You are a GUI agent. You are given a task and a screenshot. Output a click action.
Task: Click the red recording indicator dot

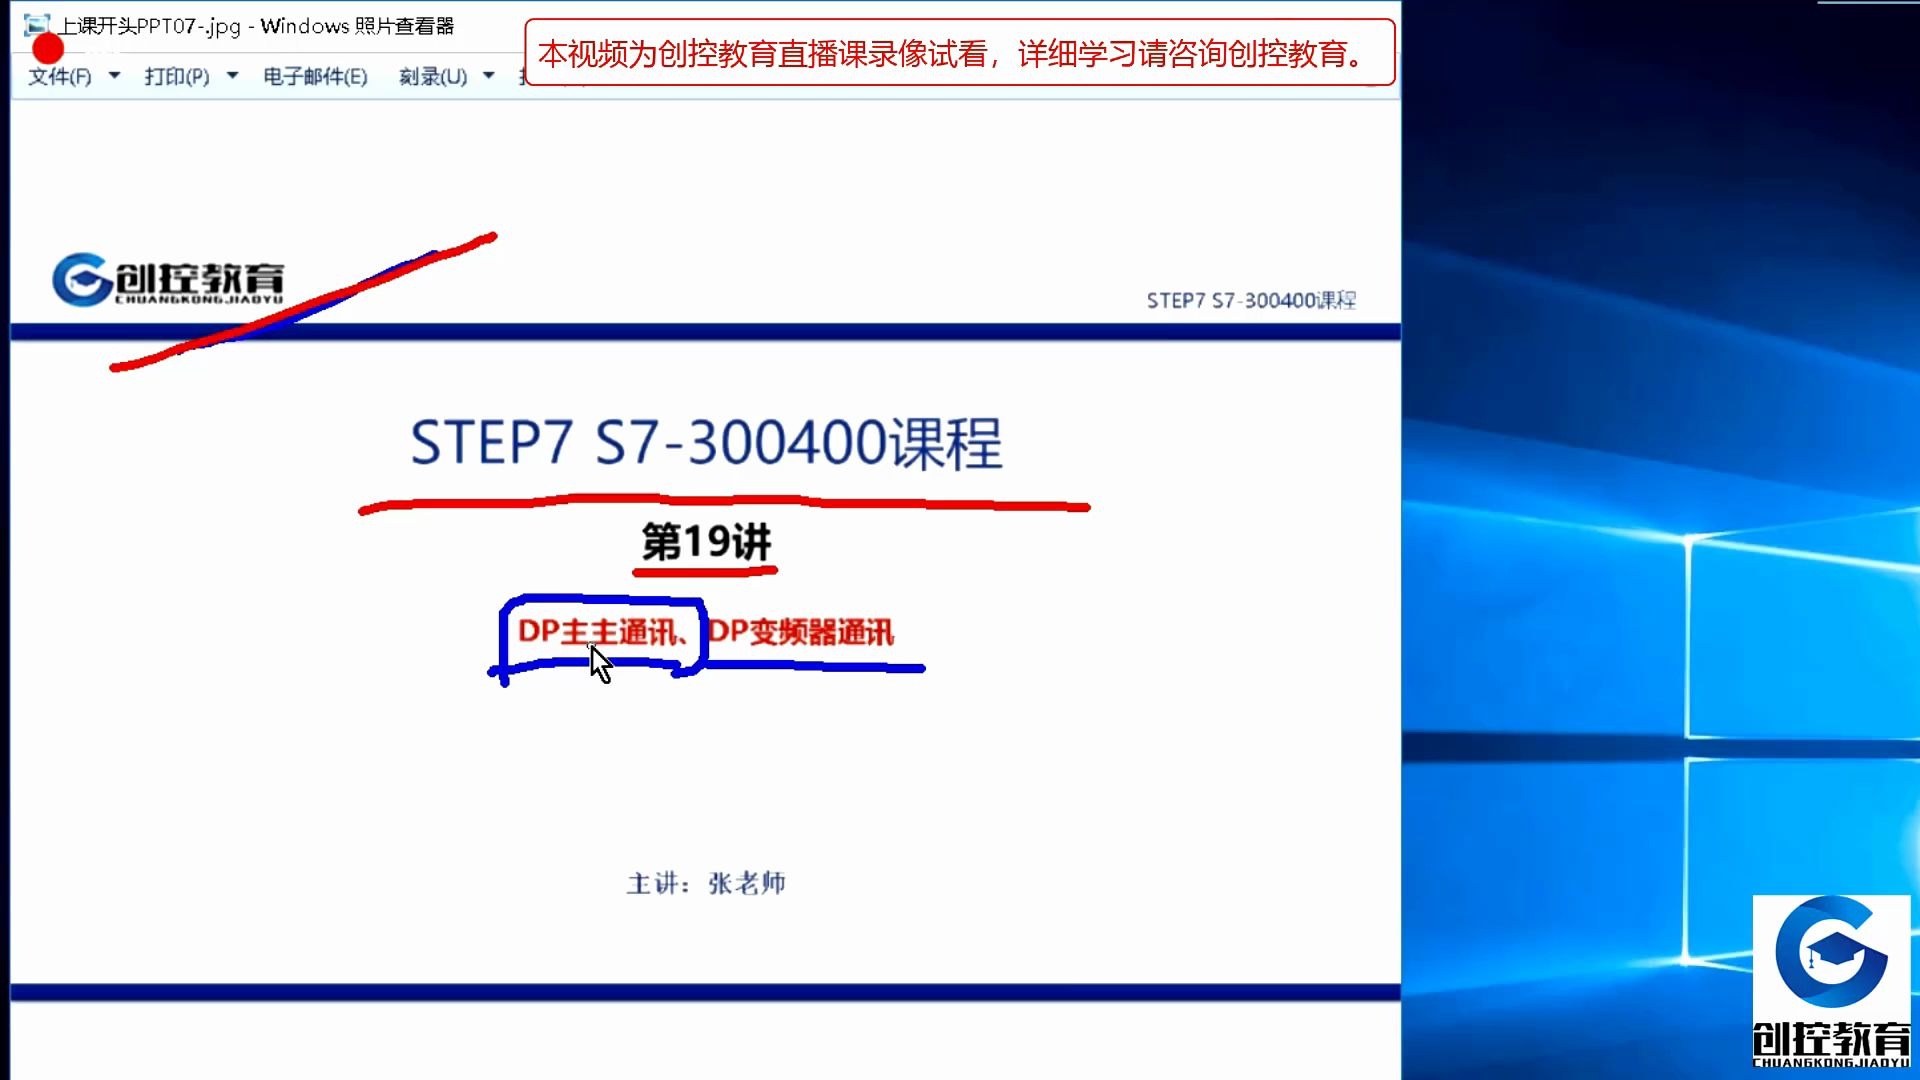(46, 46)
